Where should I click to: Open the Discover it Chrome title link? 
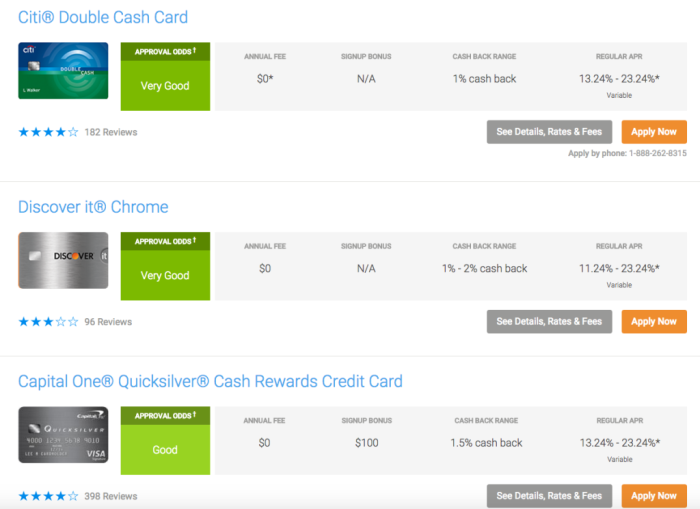(x=93, y=207)
